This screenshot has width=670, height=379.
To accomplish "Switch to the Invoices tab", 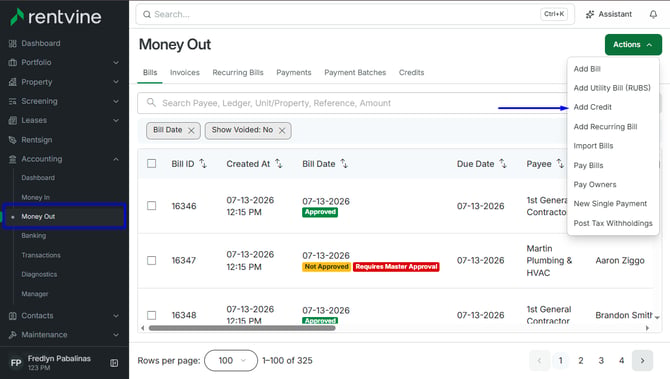I will pos(185,73).
